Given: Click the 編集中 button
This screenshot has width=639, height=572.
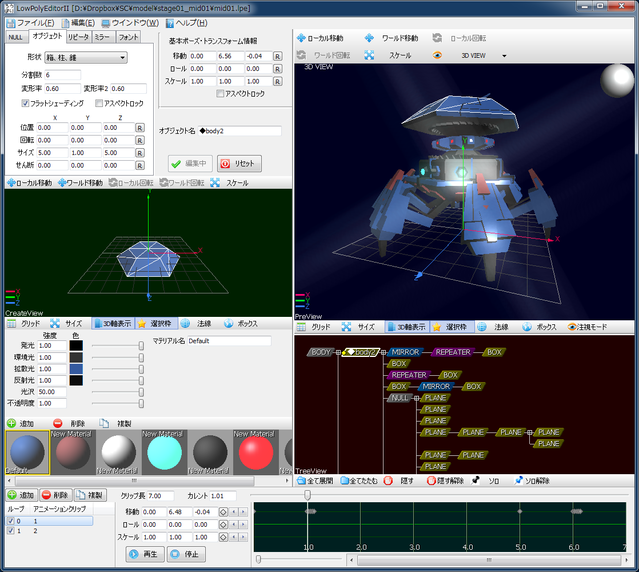Looking at the screenshot, I should click(190, 164).
